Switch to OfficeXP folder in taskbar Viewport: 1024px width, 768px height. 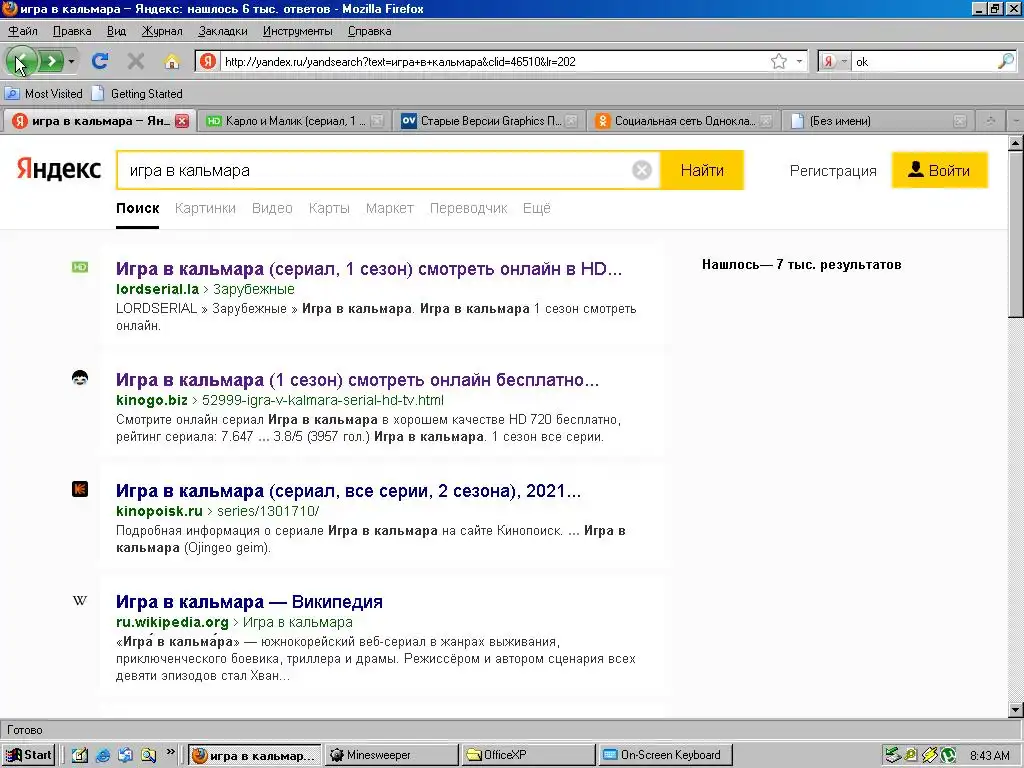point(528,755)
